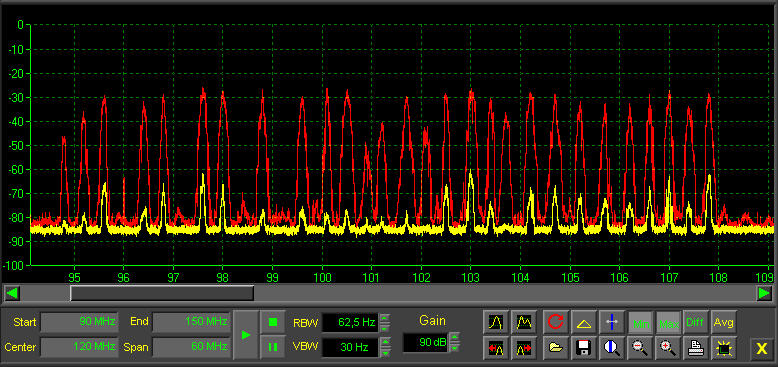Click the Start frequency field 90 MHz

[79, 322]
